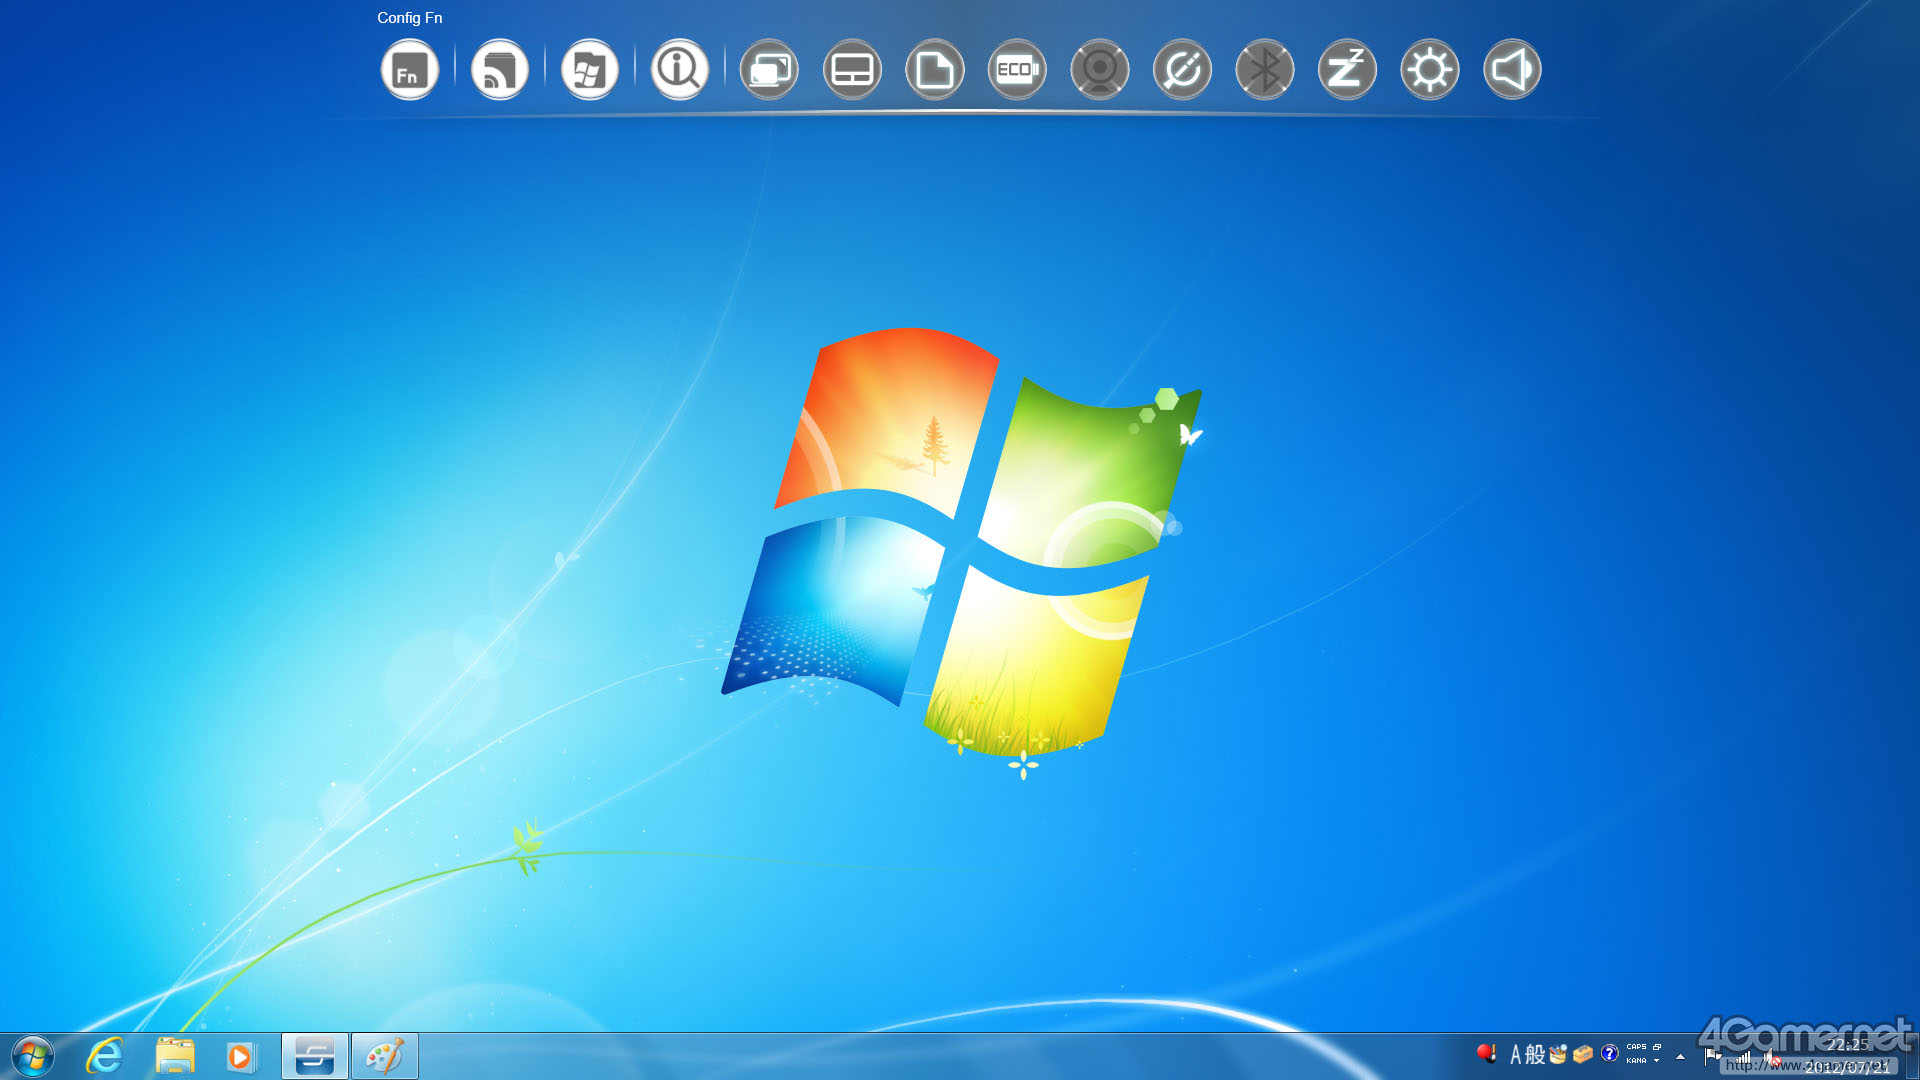Open the info magnifier icon

point(679,70)
